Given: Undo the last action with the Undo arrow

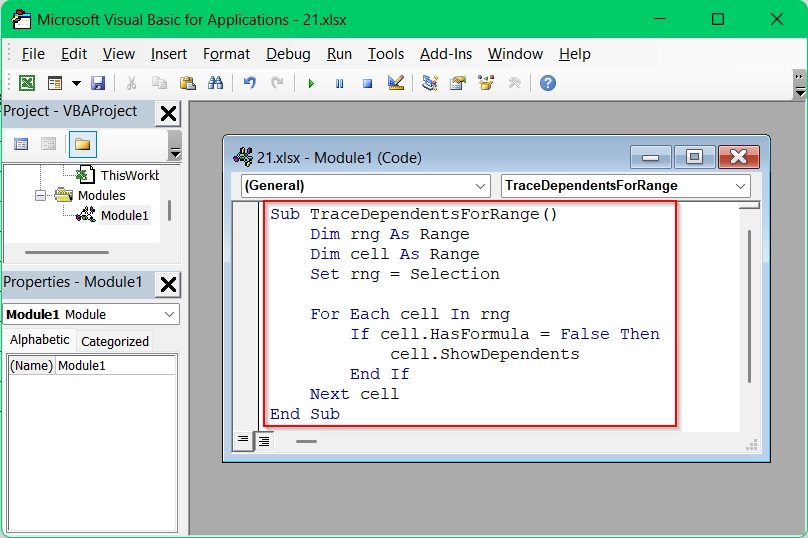Looking at the screenshot, I should point(249,83).
